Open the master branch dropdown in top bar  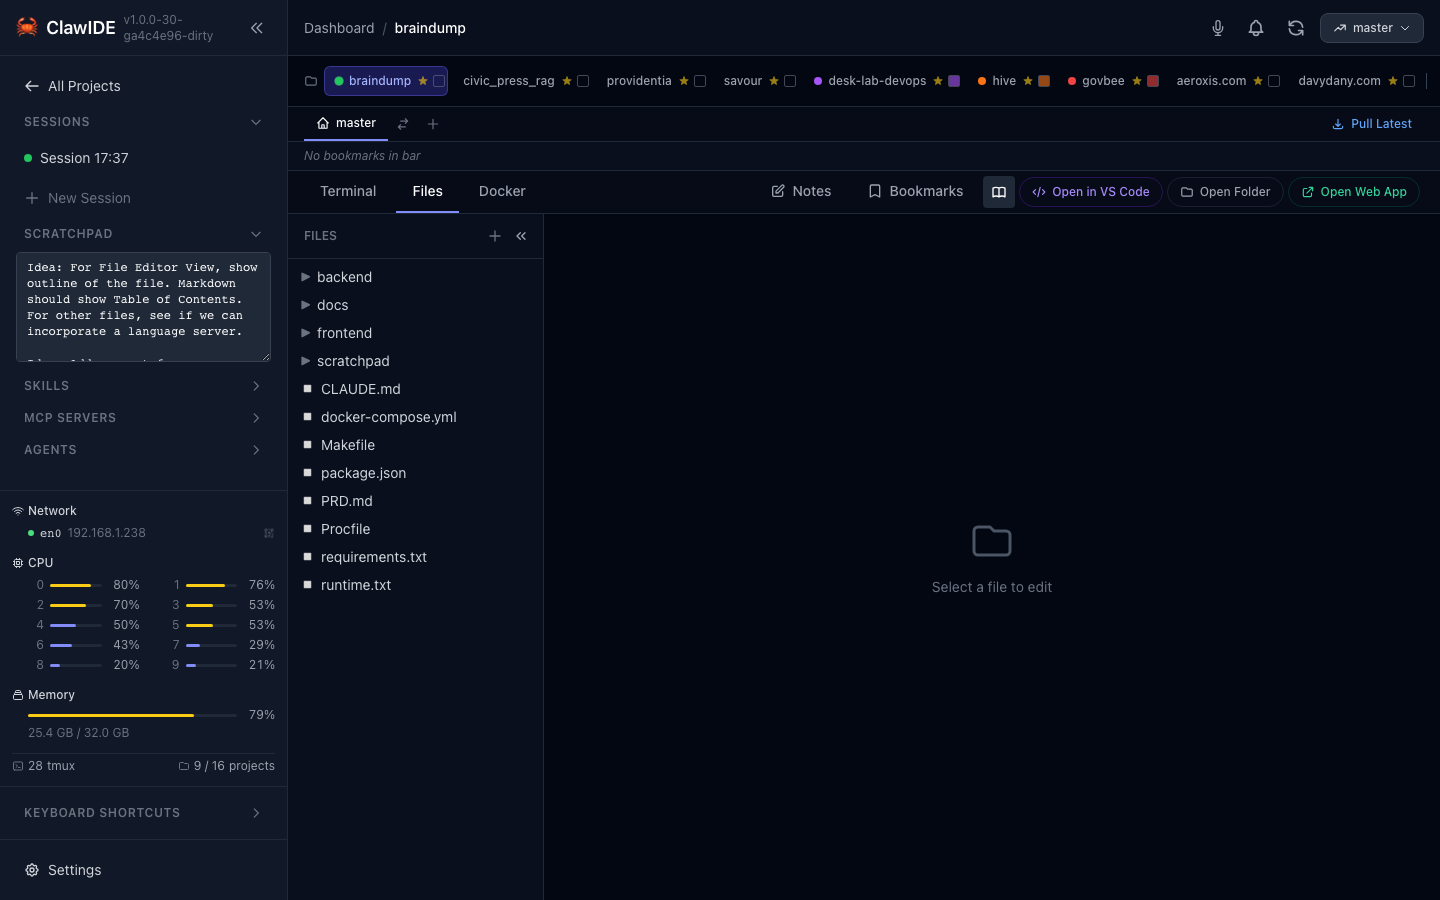click(x=1371, y=28)
